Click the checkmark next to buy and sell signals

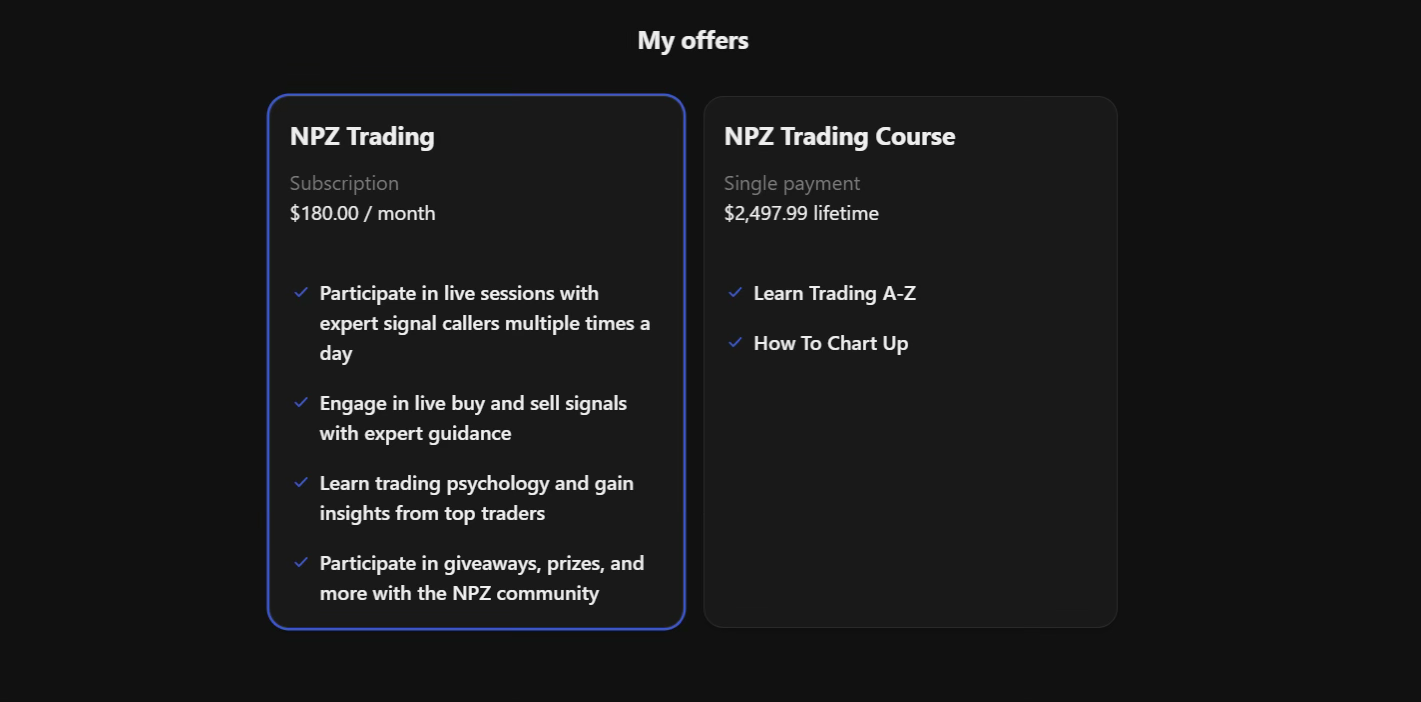pos(301,402)
